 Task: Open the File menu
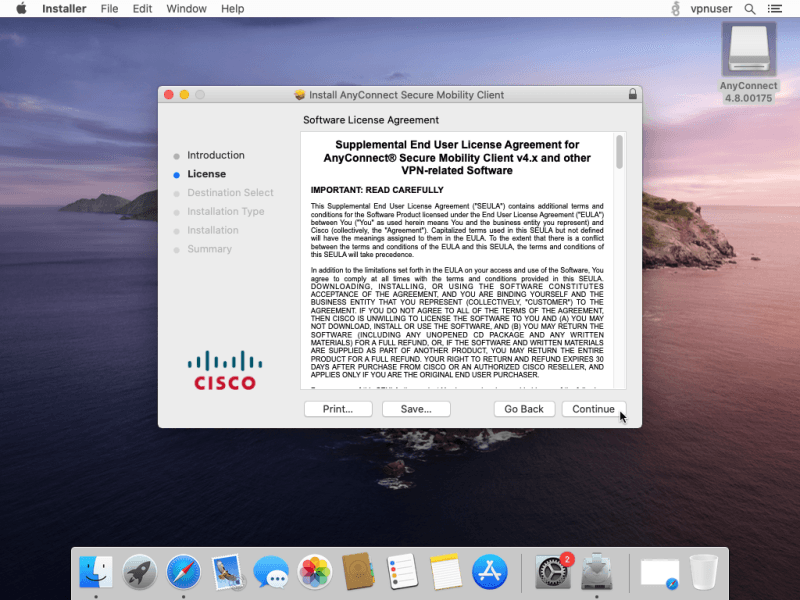(x=109, y=9)
